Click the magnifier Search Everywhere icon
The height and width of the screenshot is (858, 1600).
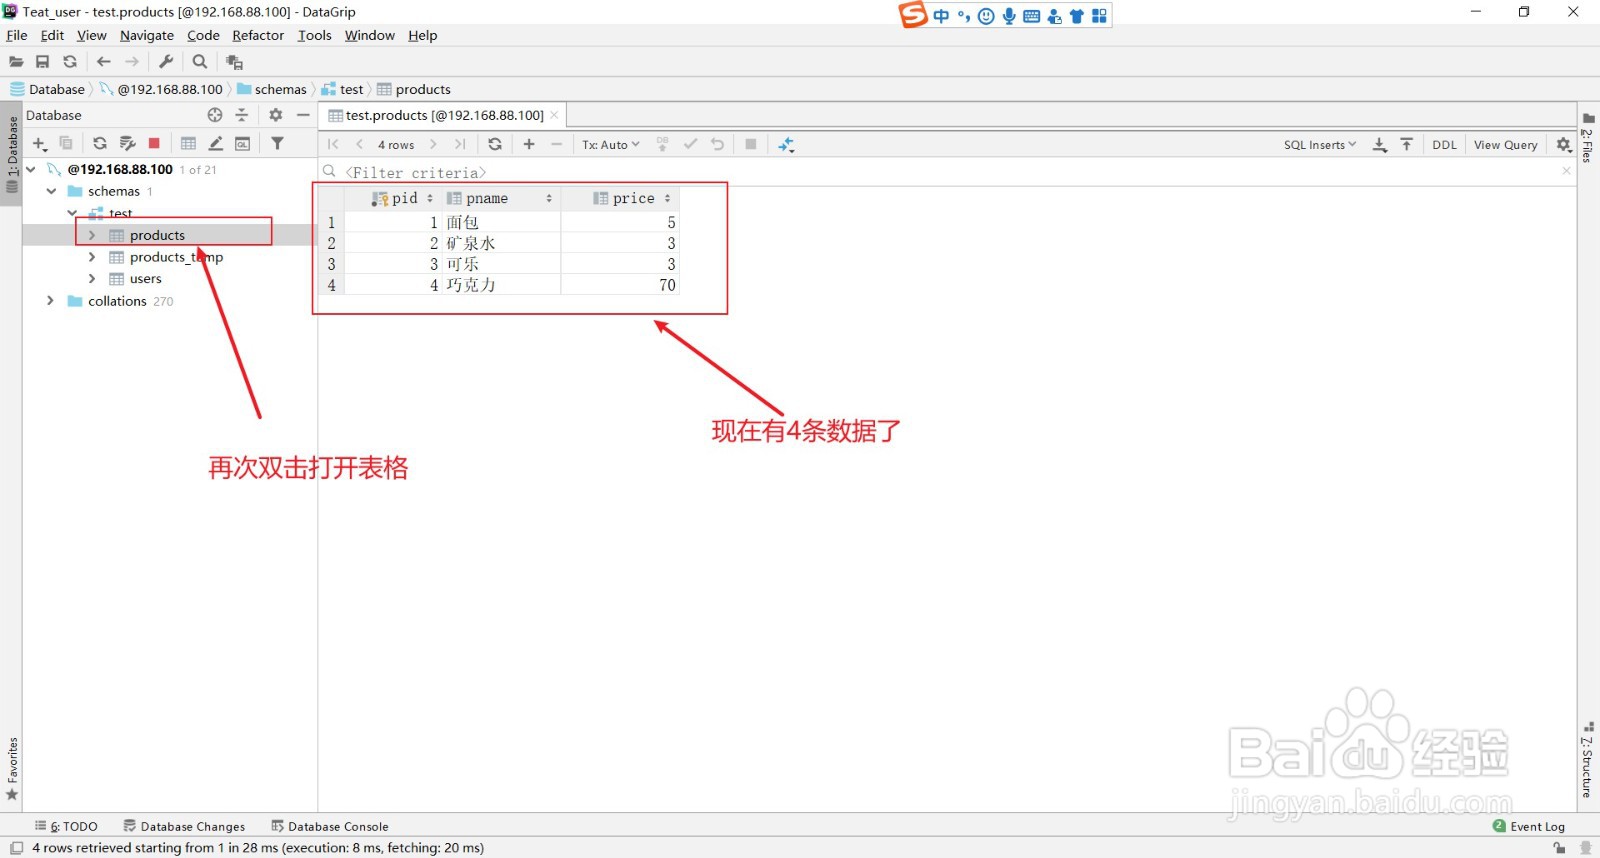point(200,62)
